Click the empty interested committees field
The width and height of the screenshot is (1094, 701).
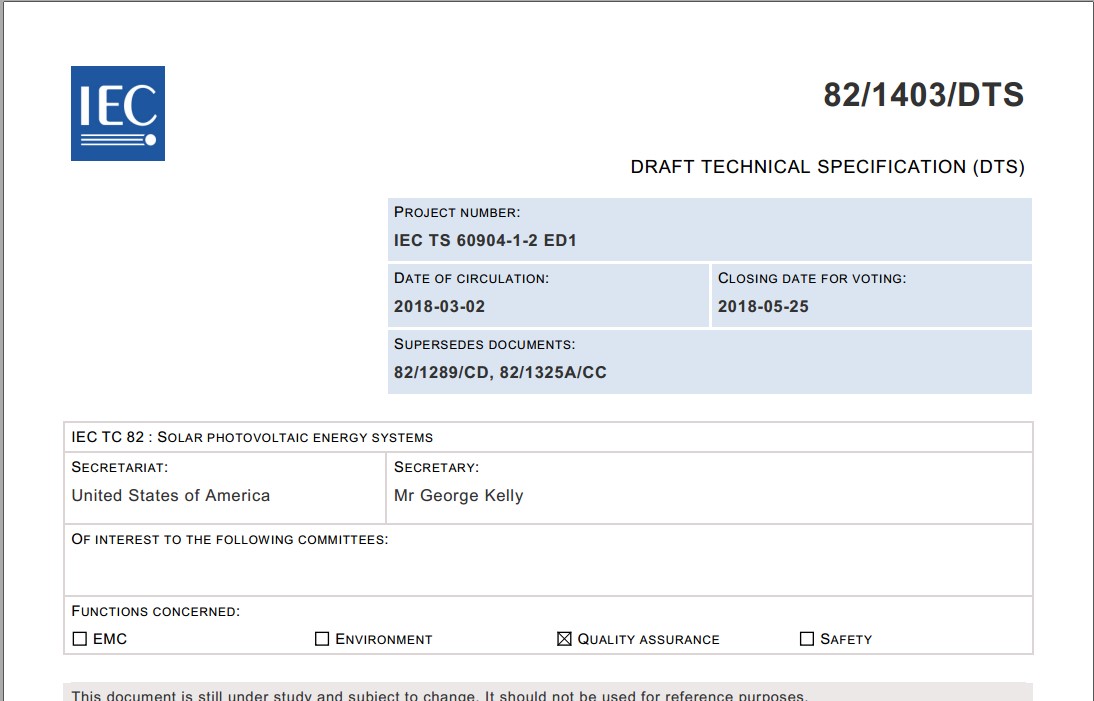[548, 572]
